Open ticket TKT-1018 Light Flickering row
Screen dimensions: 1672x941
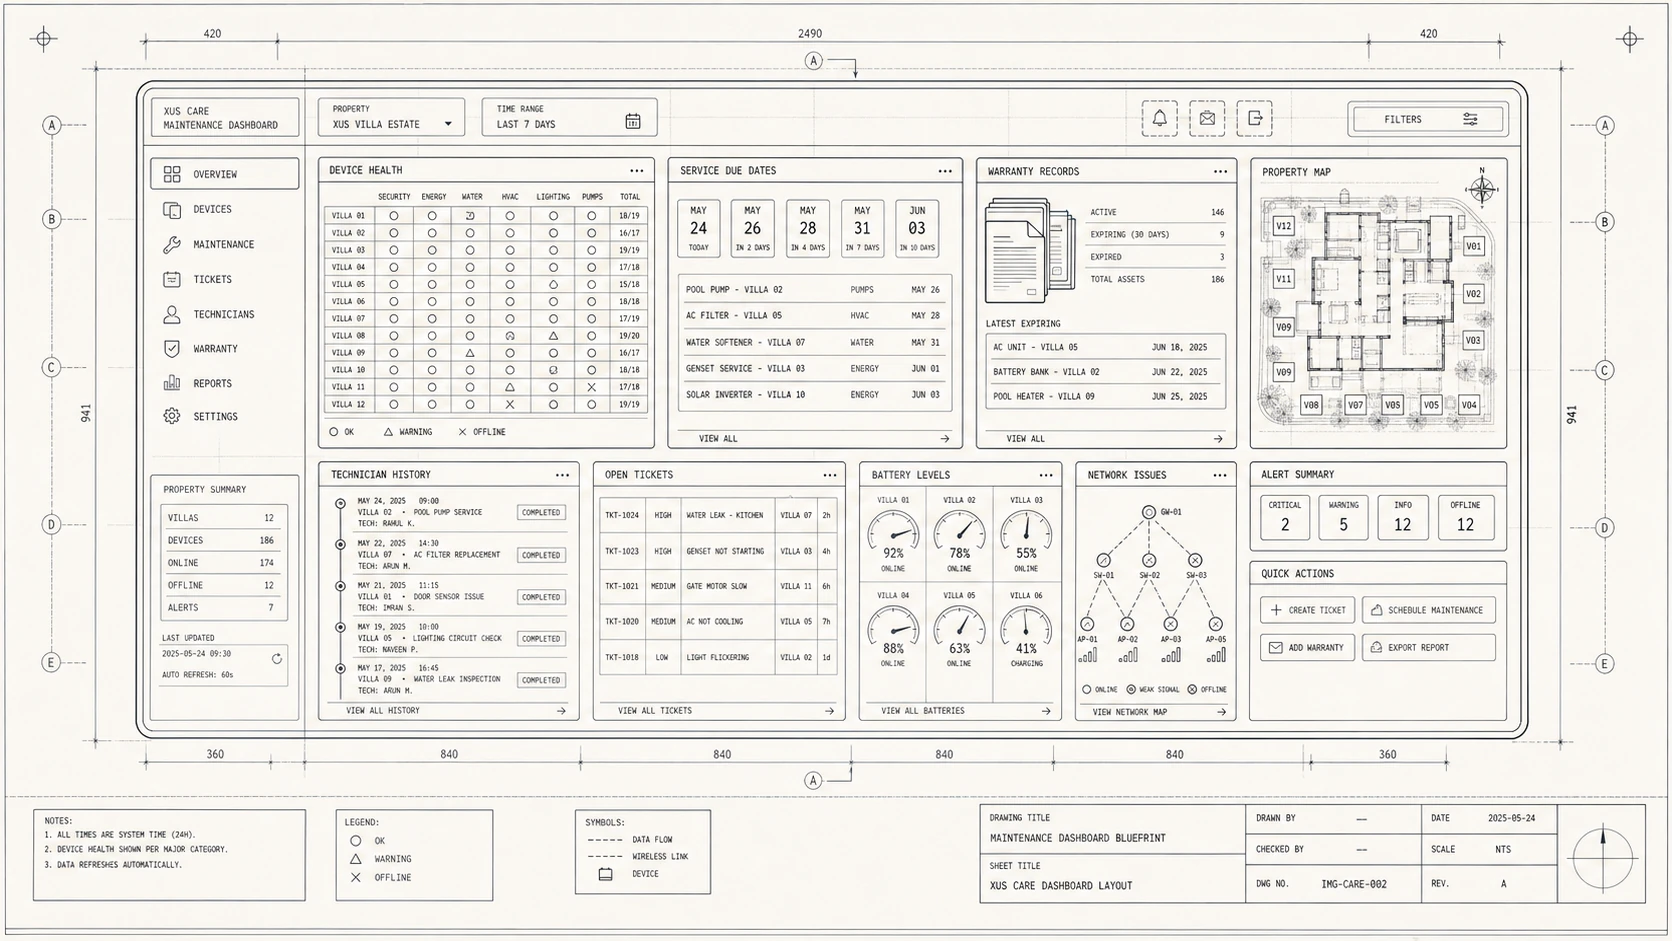(718, 657)
